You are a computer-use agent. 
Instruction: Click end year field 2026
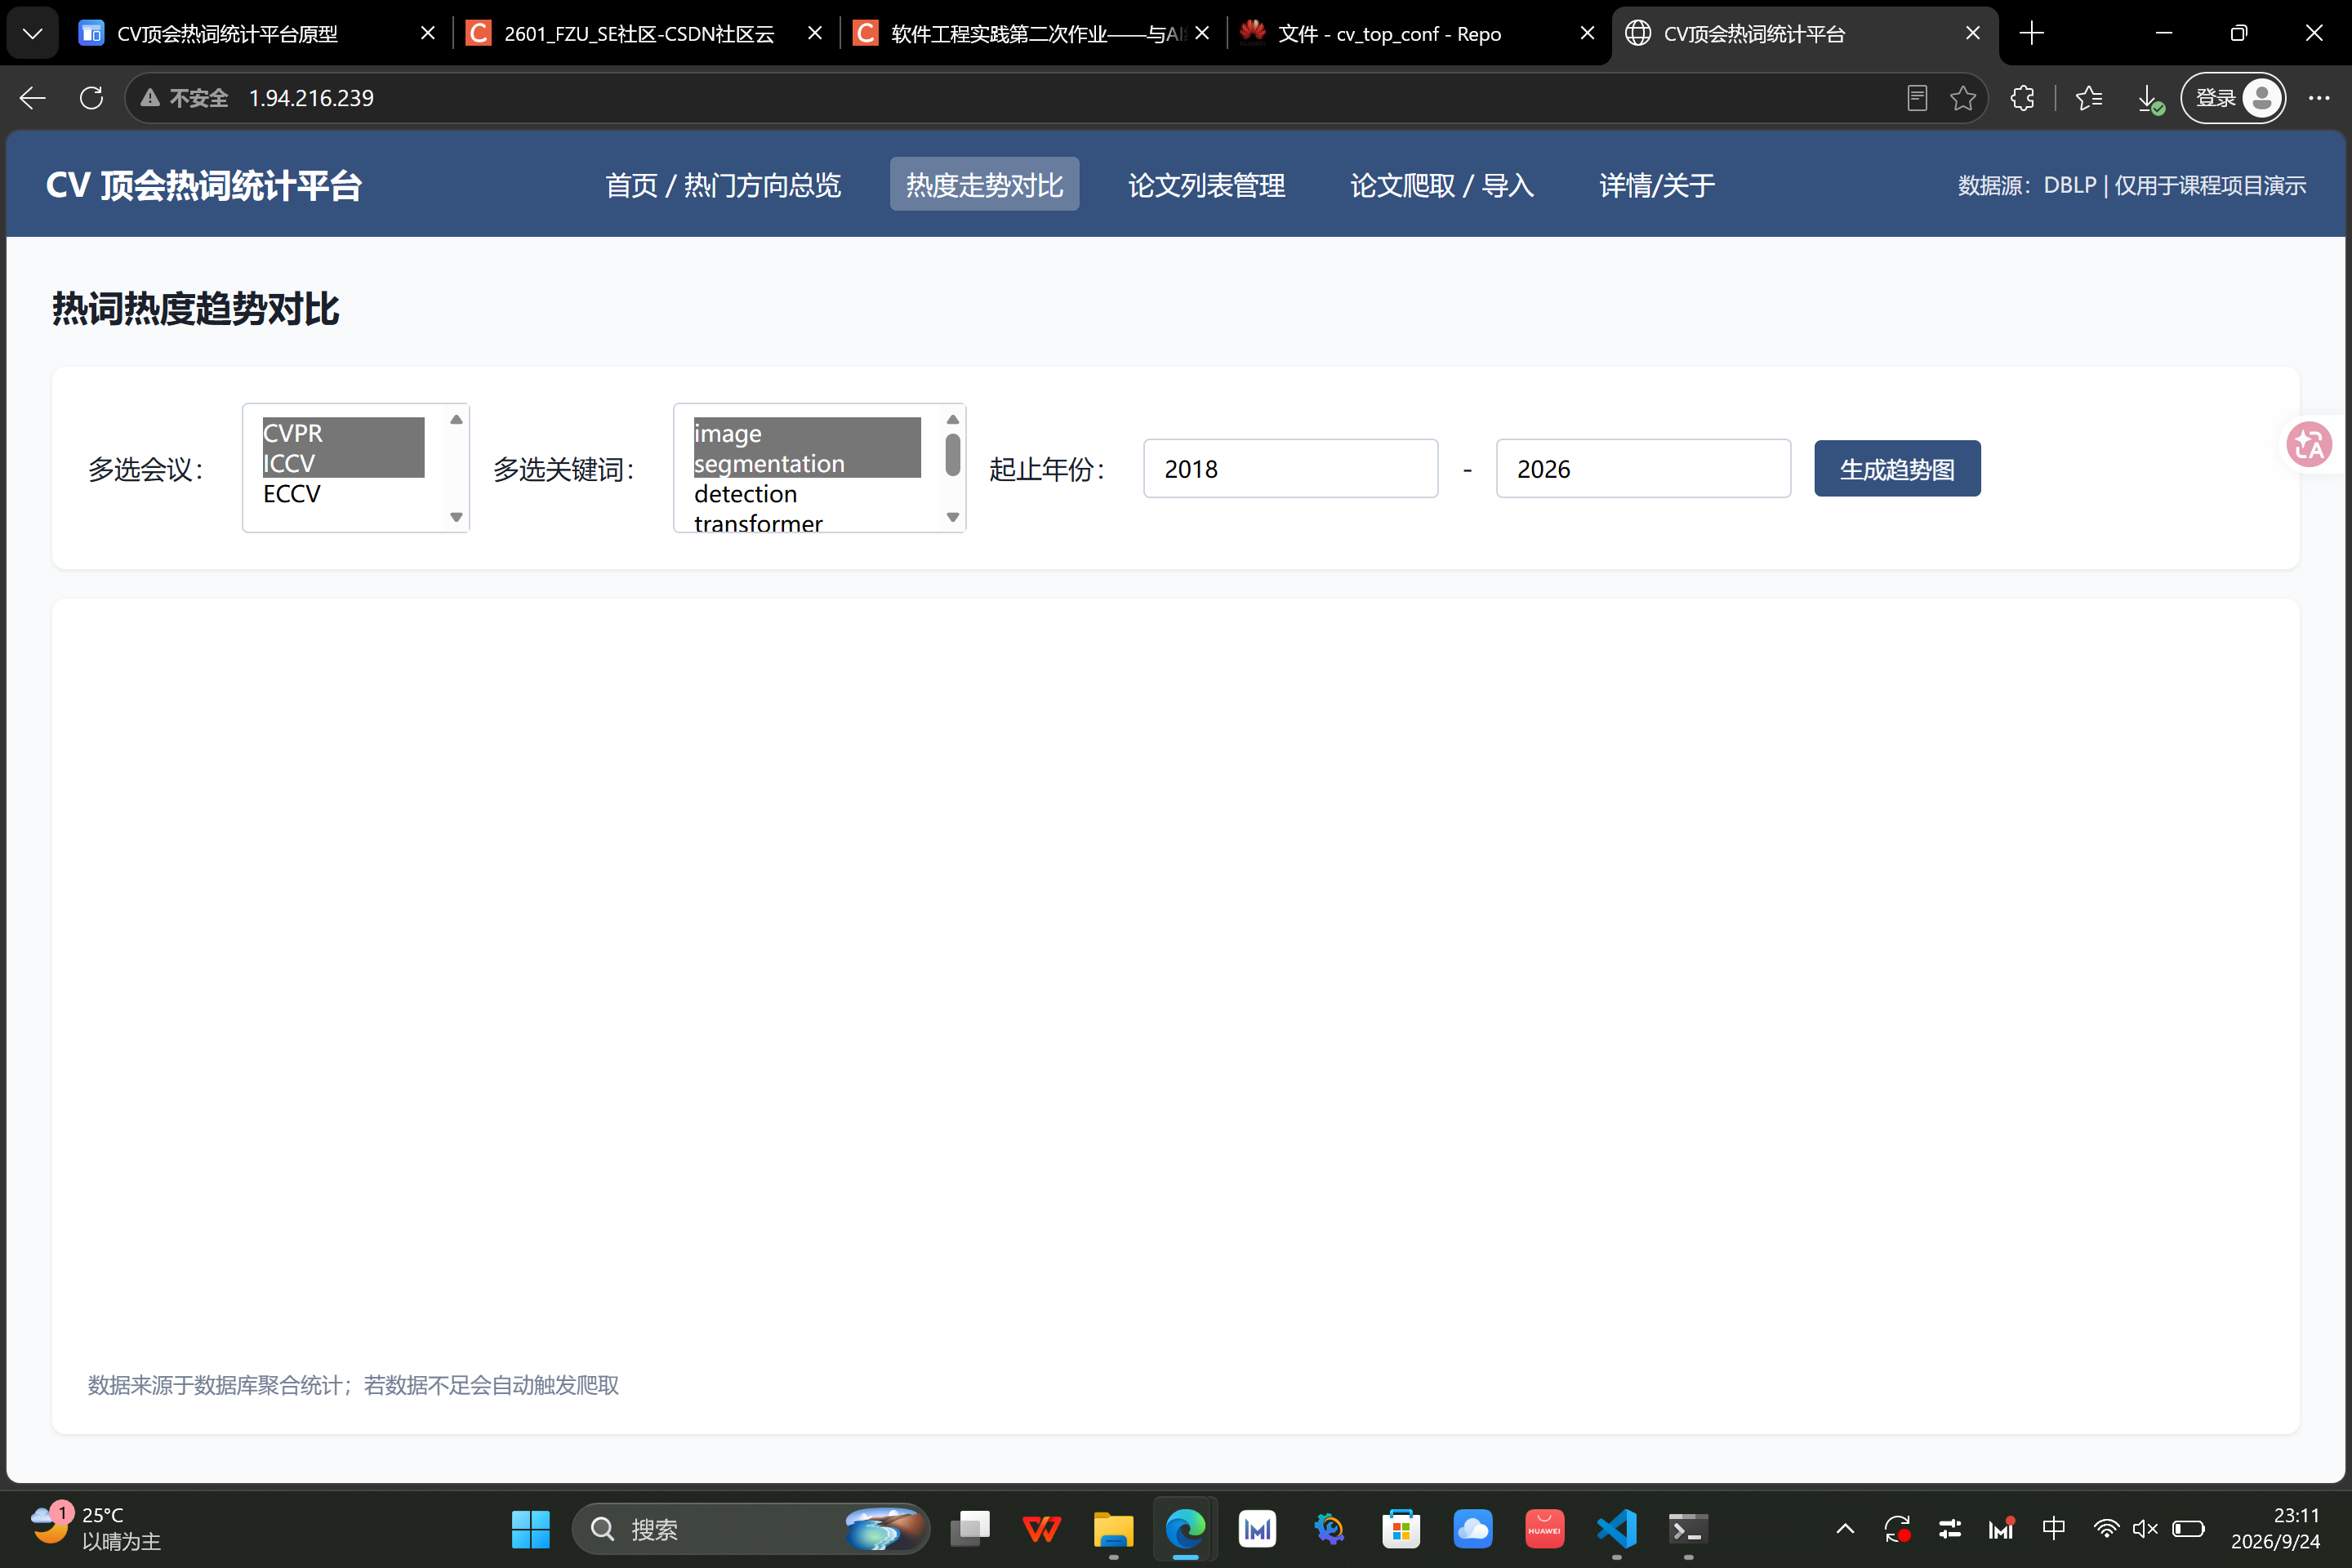[x=1643, y=469]
